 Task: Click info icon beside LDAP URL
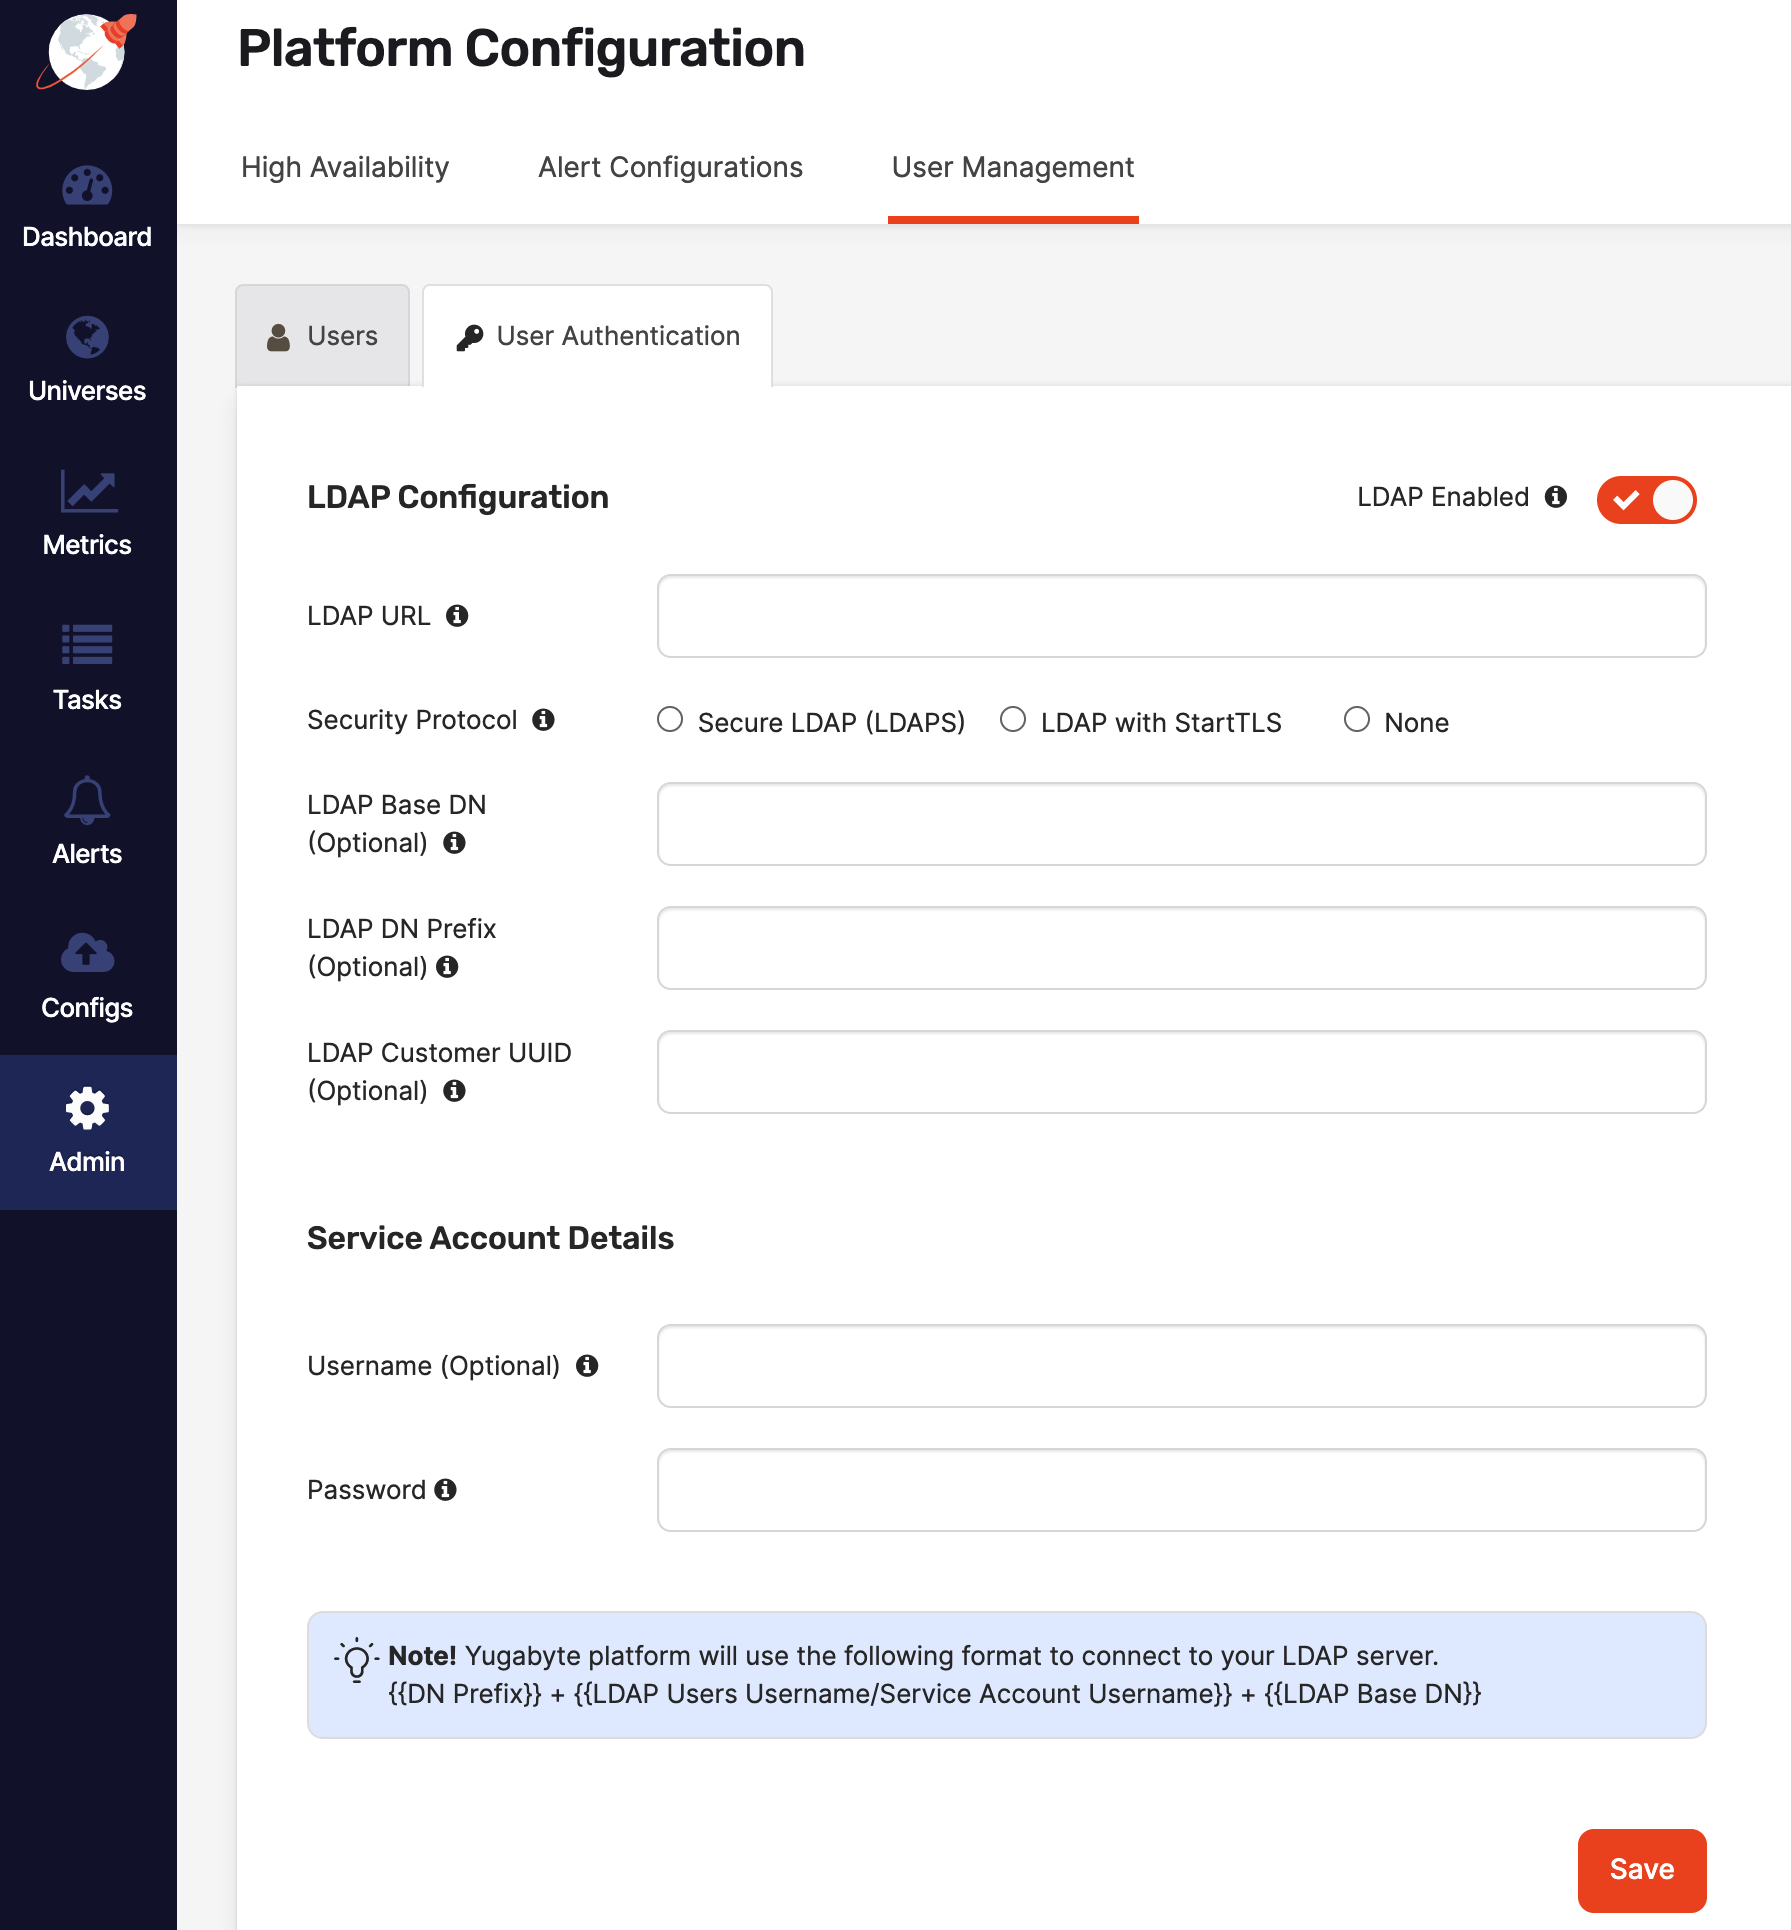pyautogui.click(x=457, y=616)
